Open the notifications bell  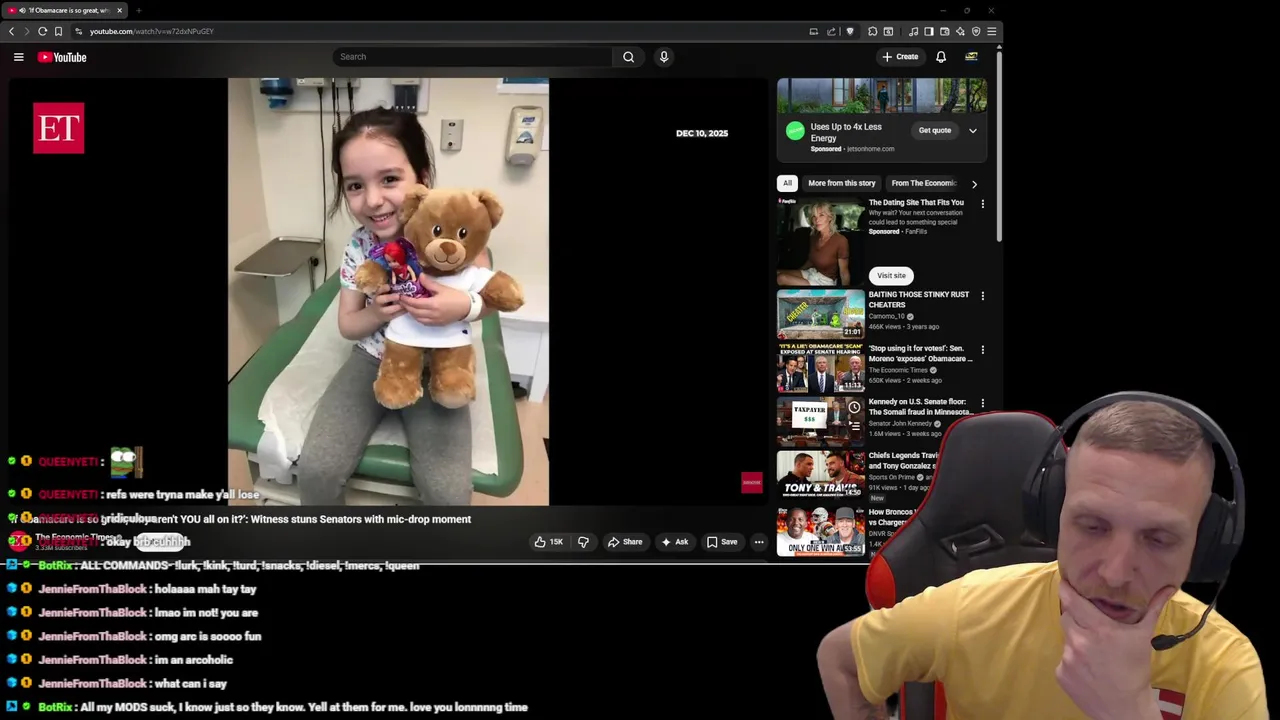tap(940, 57)
